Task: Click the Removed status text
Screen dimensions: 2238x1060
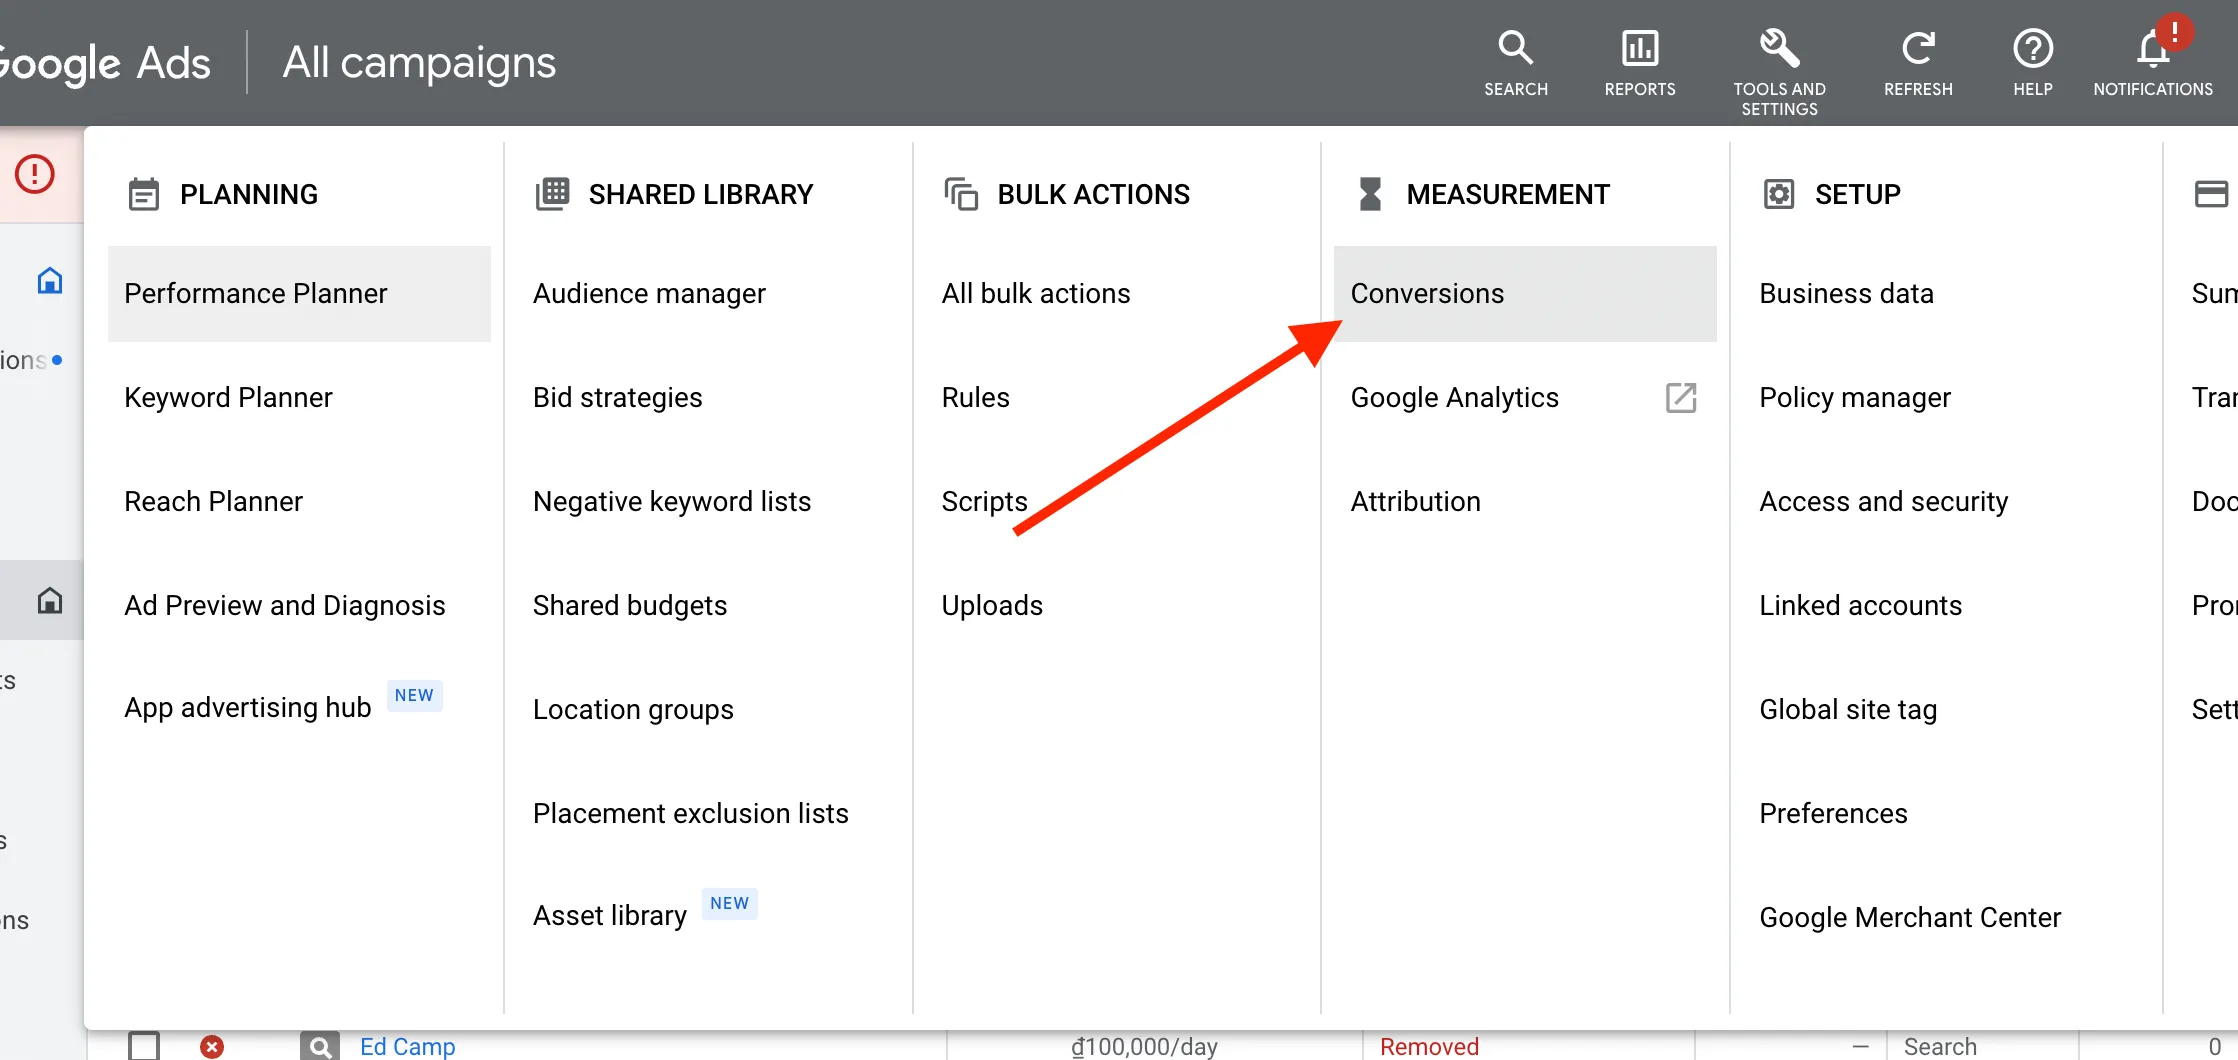Action: (1429, 1047)
